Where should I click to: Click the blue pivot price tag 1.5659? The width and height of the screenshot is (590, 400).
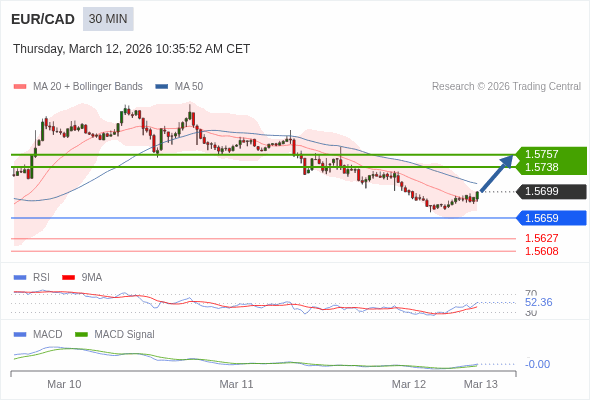[x=552, y=218]
